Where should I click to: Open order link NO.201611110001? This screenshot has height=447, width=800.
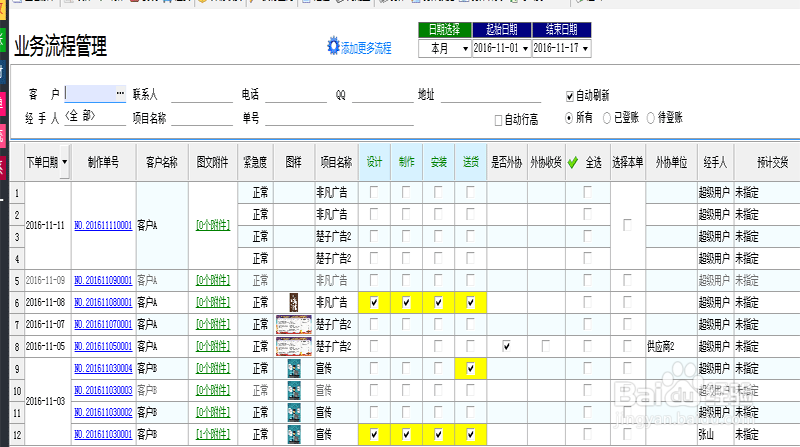coord(103,225)
